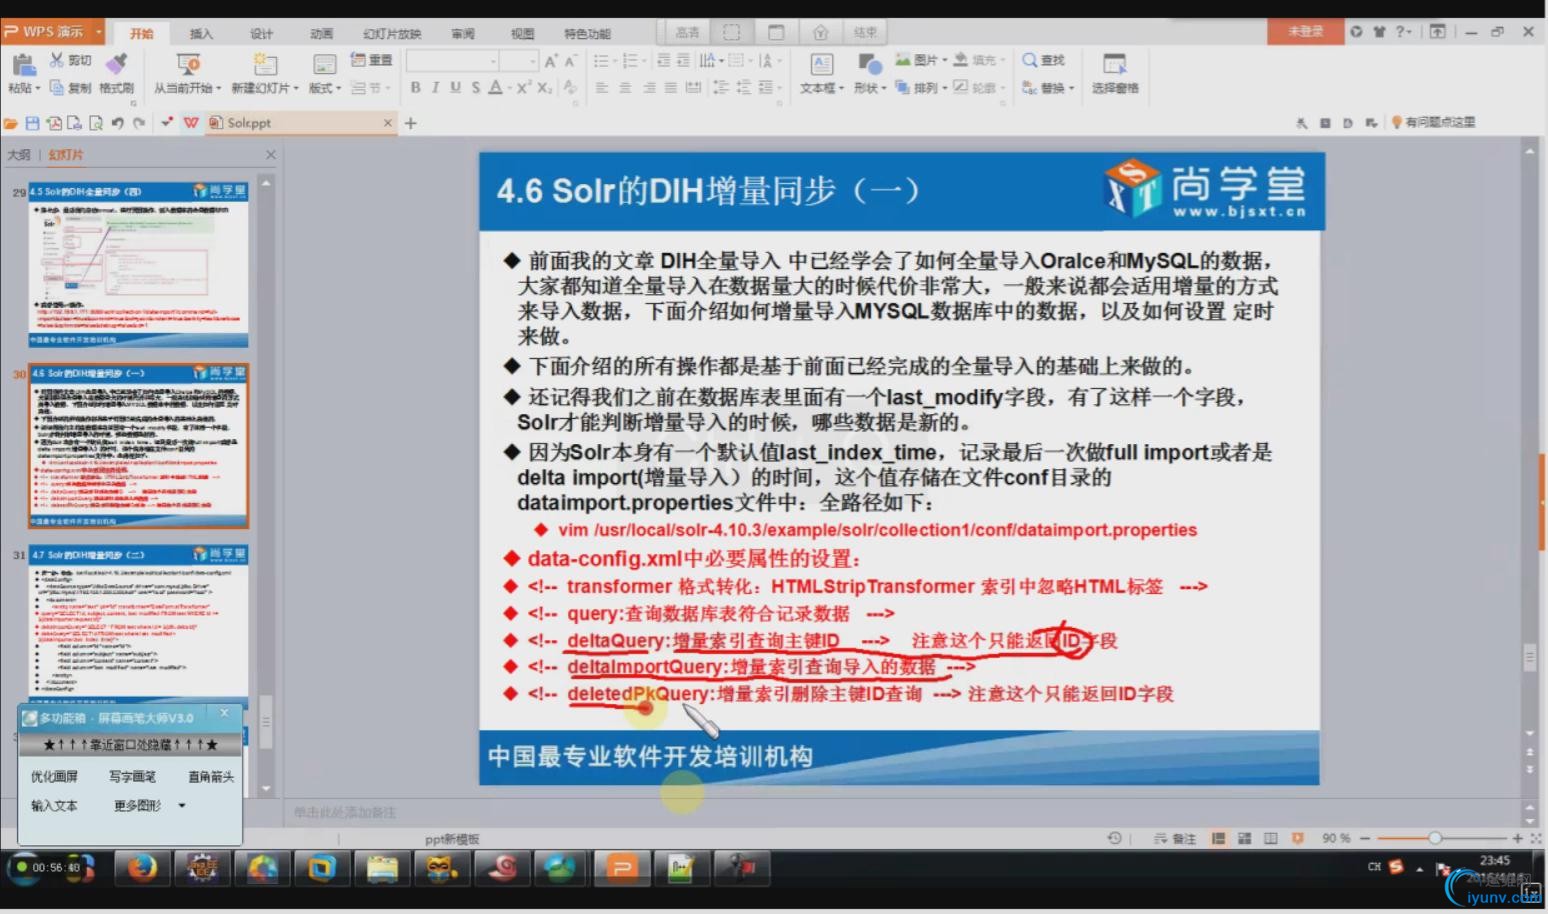Click the save disk icon in quick toolbar
The width and height of the screenshot is (1548, 914).
[x=32, y=123]
